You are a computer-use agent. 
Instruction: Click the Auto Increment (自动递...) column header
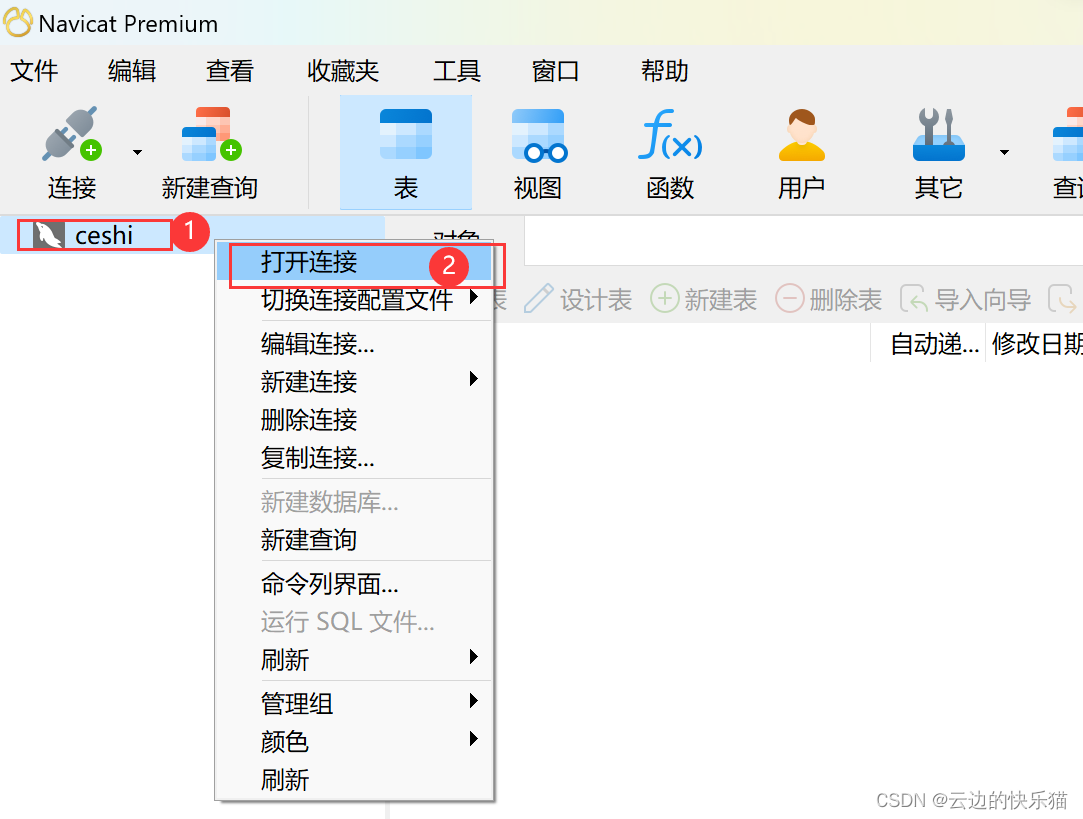[927, 343]
